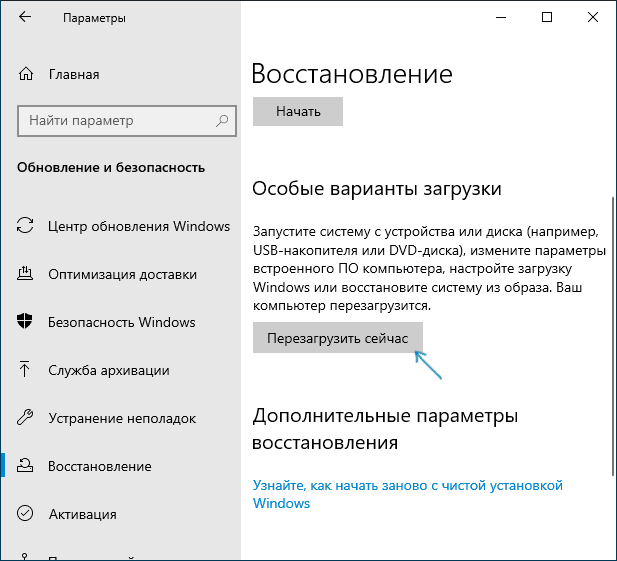This screenshot has width=617, height=561.
Task: Open Центр обновления Windows section
Action: (138, 226)
